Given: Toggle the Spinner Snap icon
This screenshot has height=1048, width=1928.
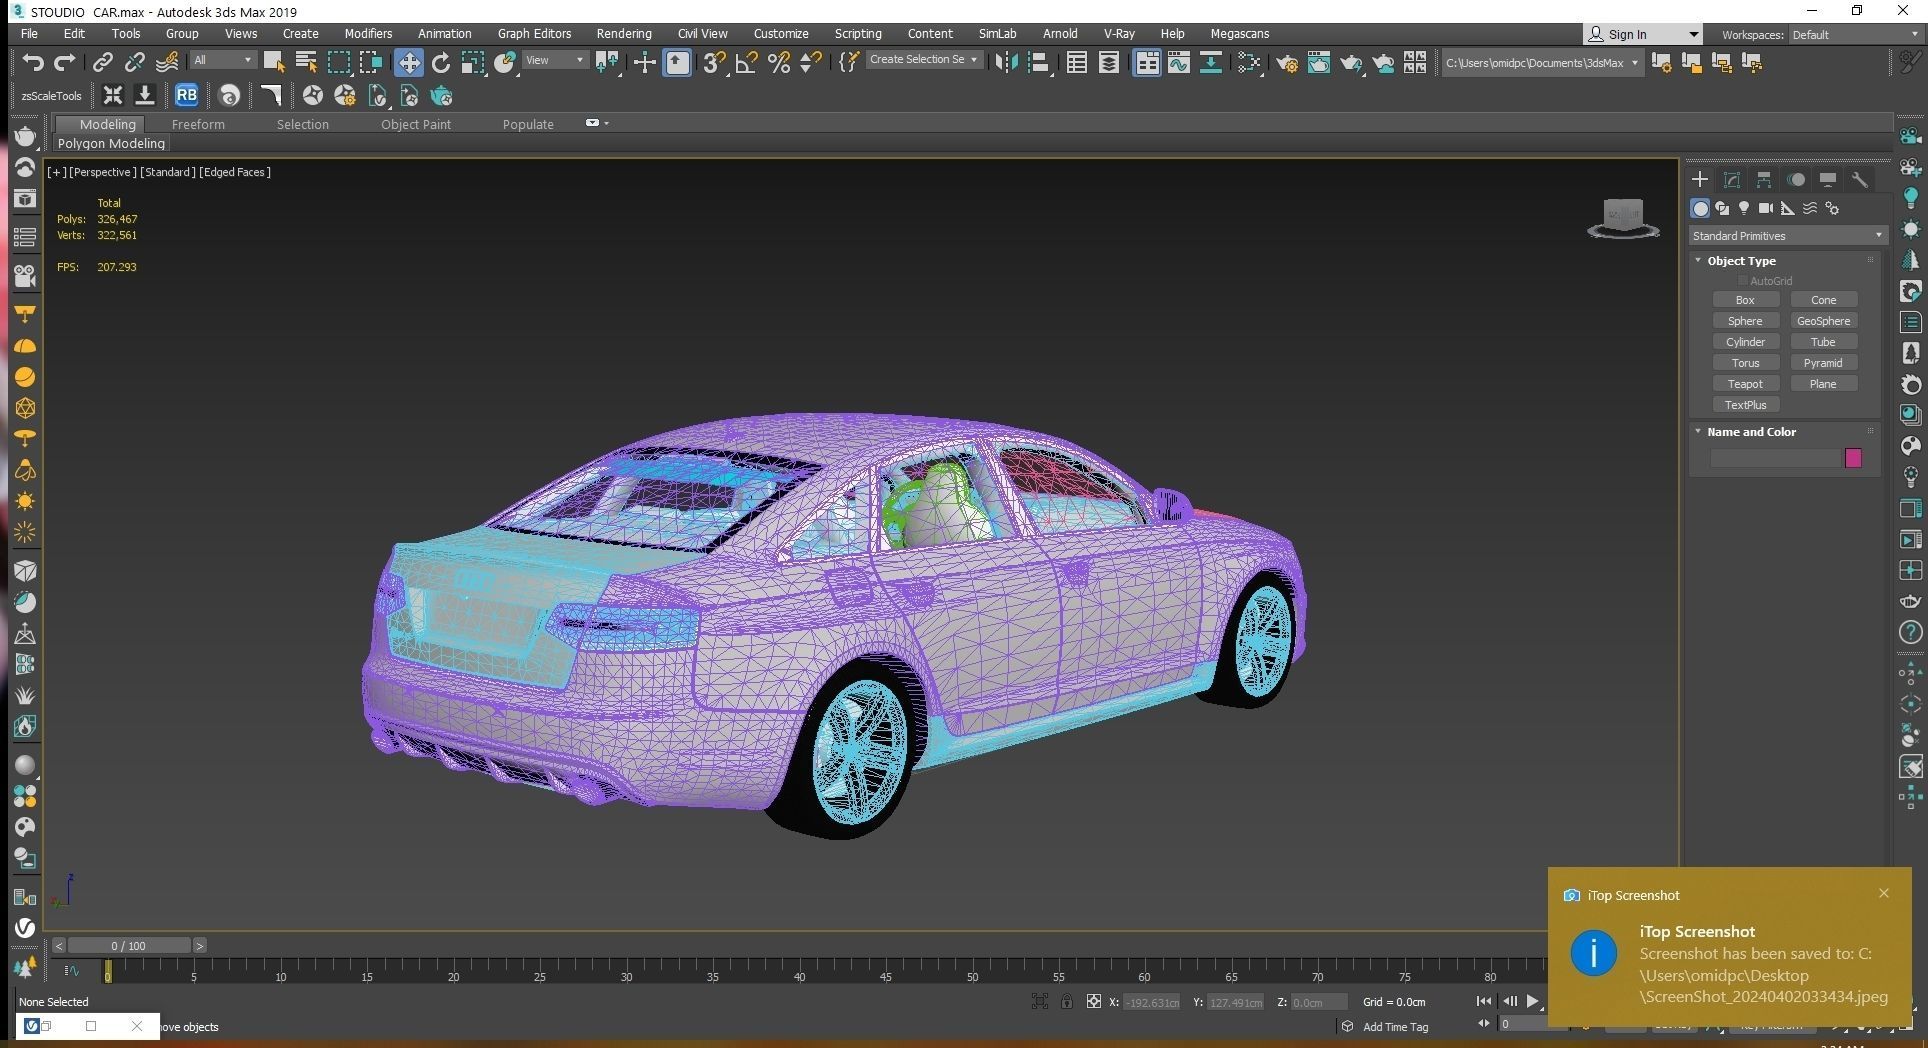Looking at the screenshot, I should click(811, 62).
